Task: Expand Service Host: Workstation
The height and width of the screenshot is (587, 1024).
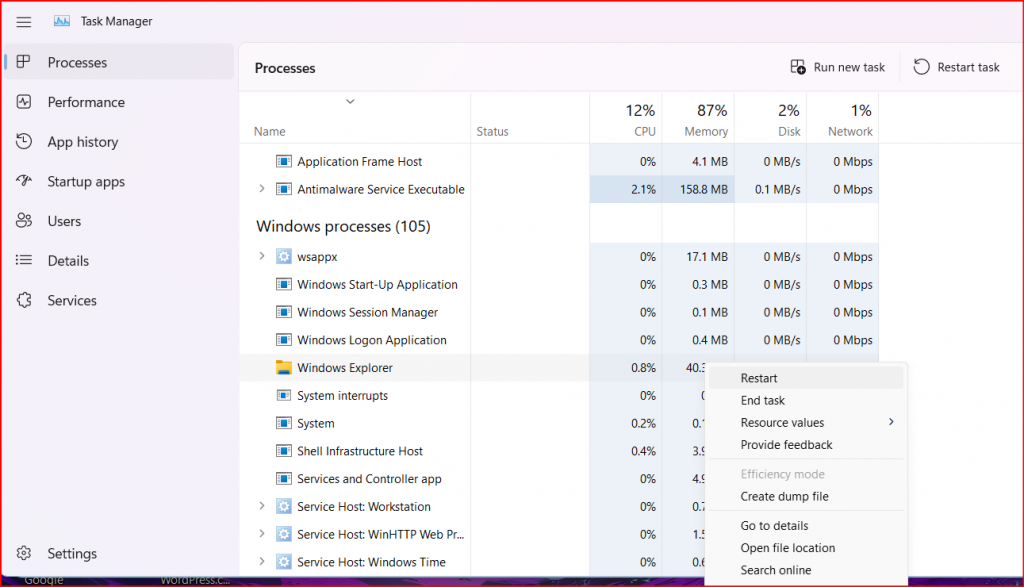Action: tap(262, 506)
